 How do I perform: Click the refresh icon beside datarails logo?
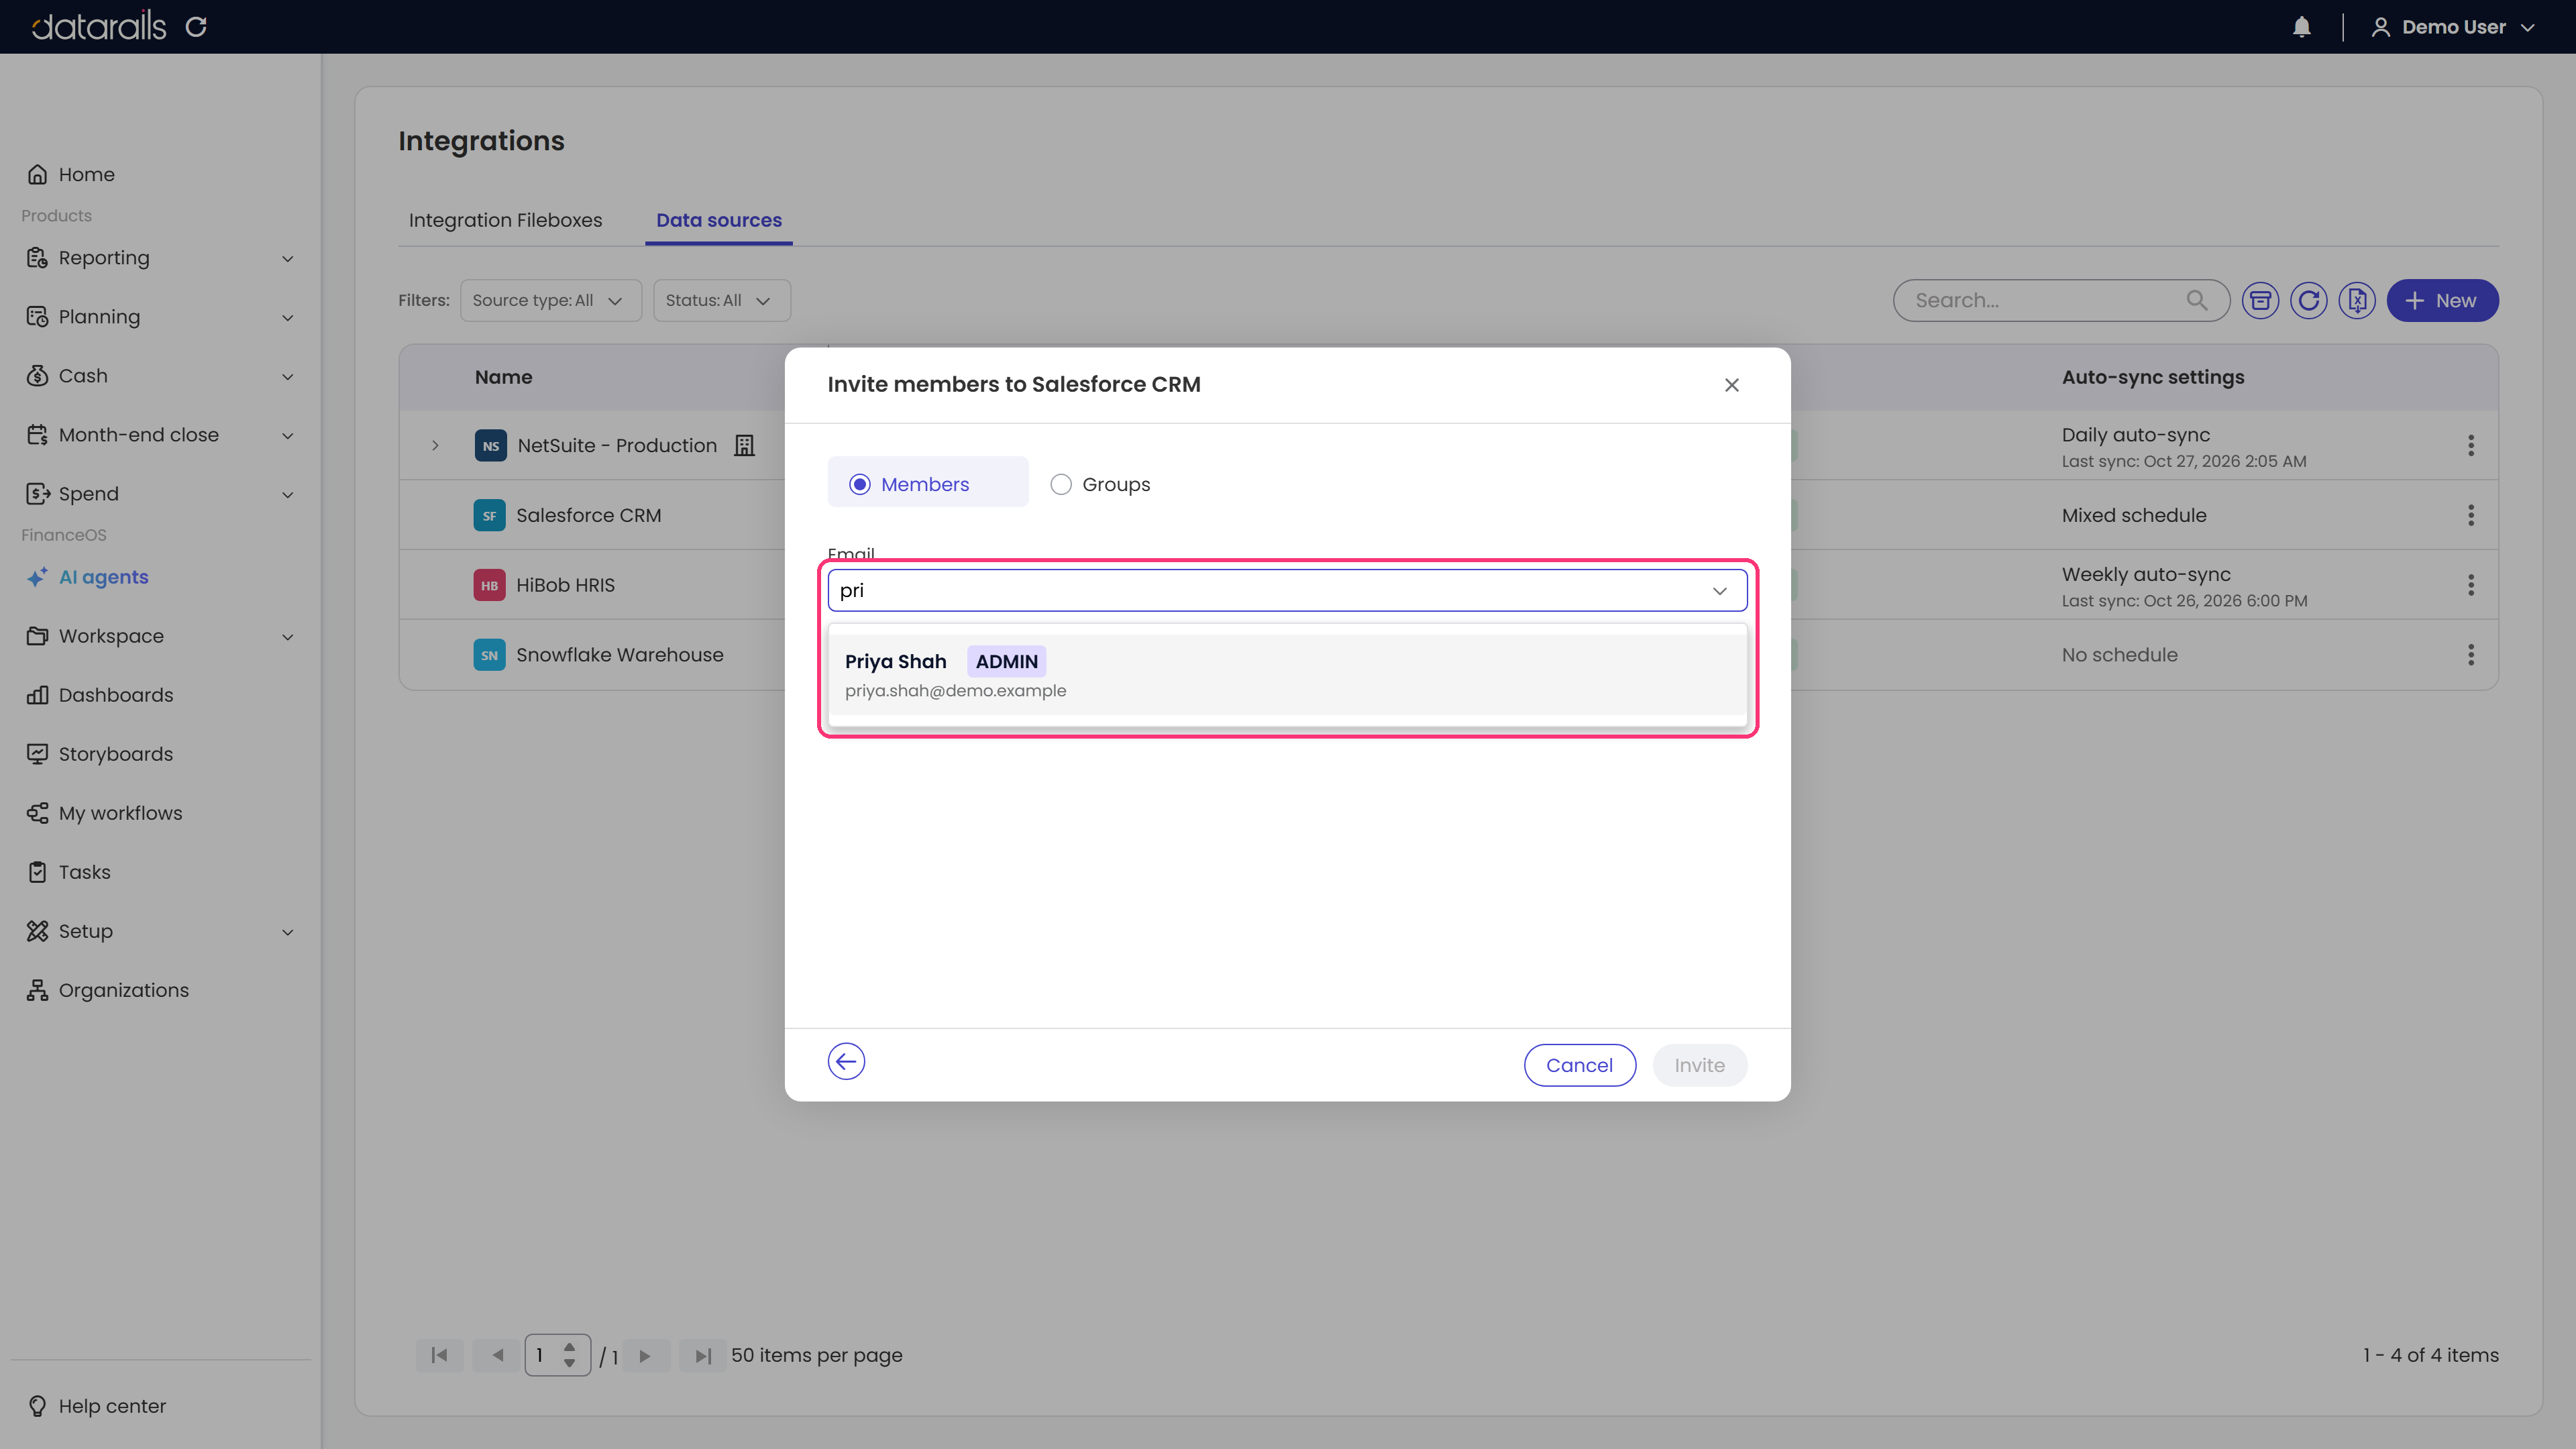tap(196, 27)
